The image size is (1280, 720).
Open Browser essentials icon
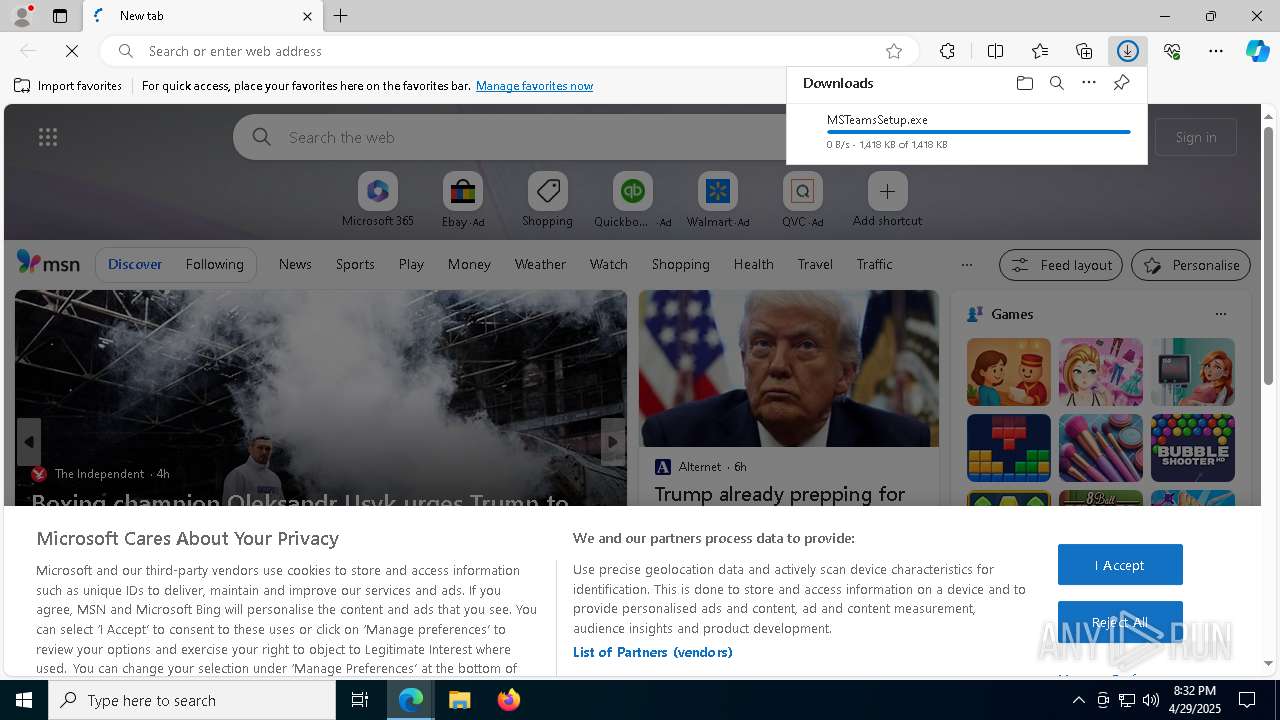click(1172, 51)
